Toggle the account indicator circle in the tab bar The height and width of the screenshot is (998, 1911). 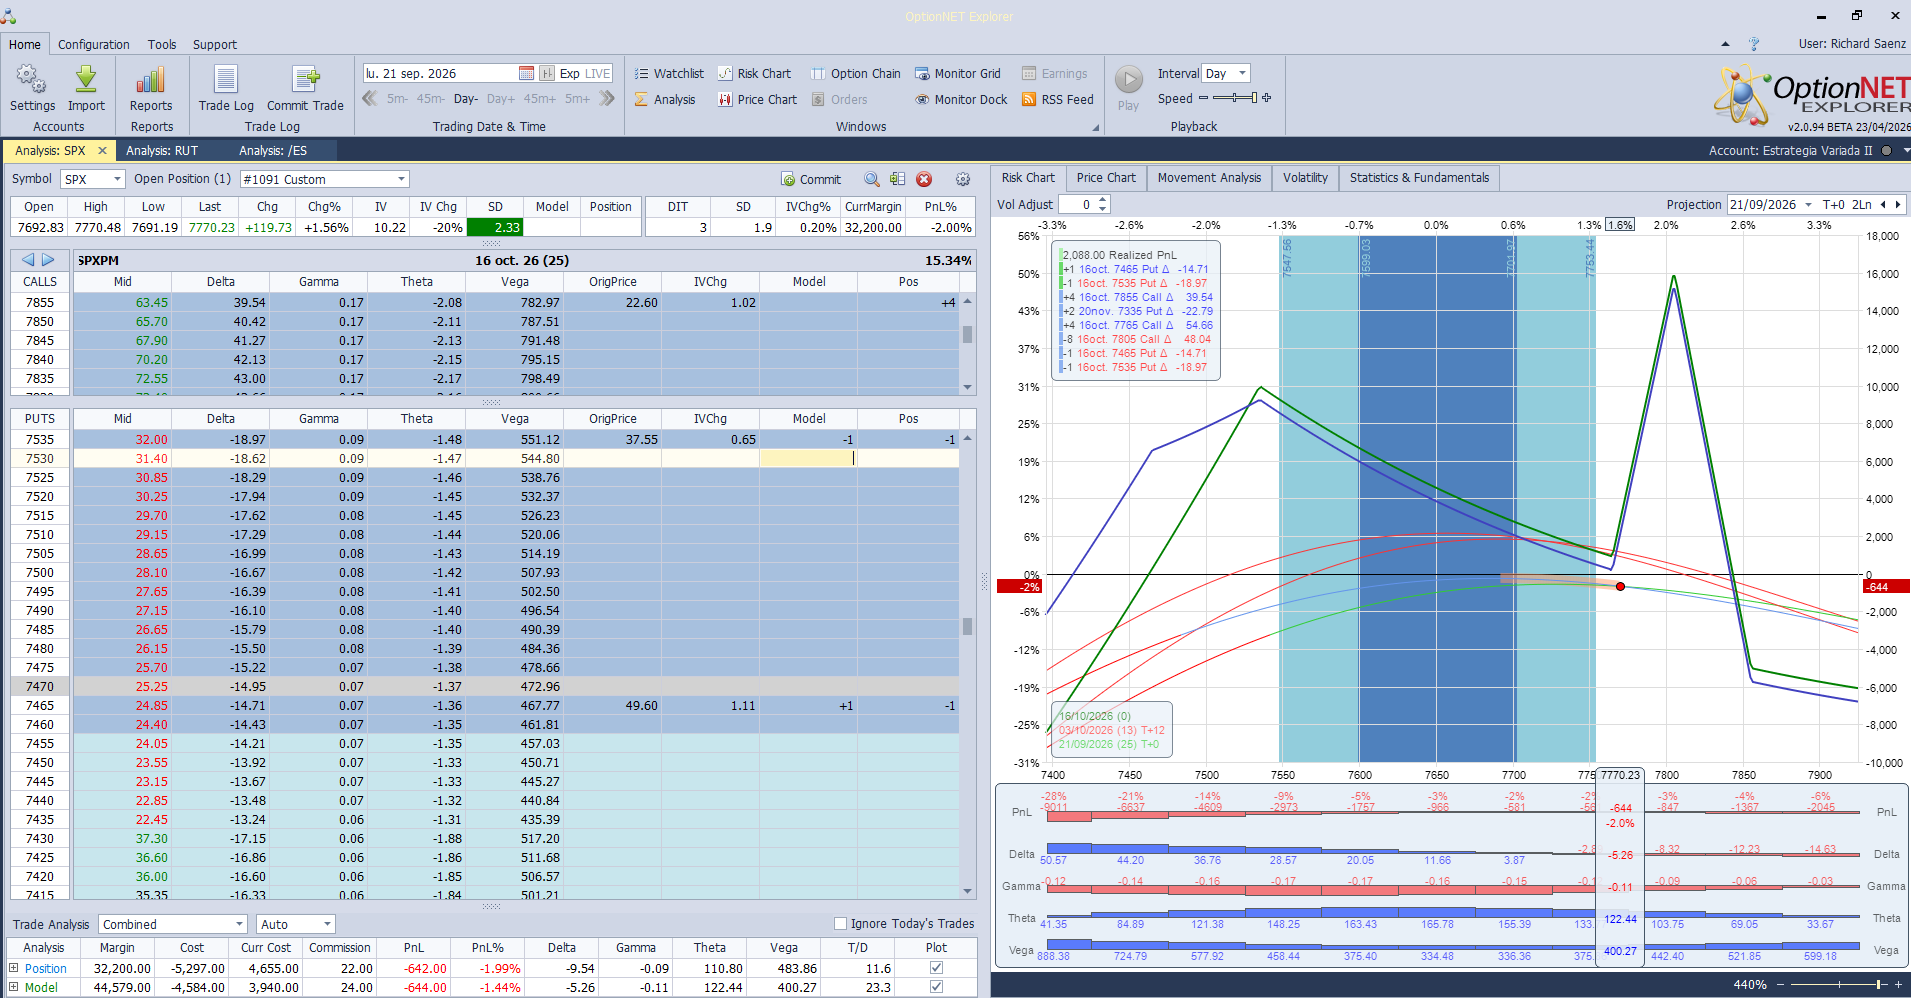click(x=1887, y=151)
